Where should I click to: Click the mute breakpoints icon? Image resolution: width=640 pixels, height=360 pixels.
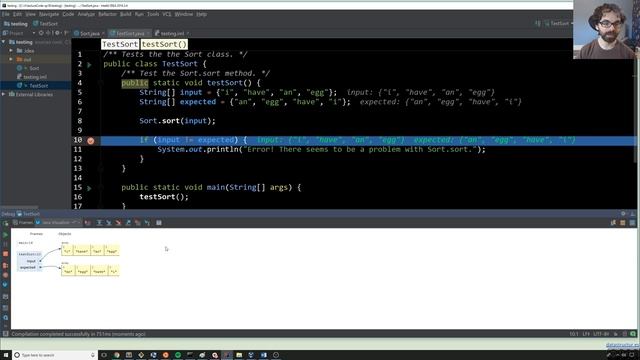(x=5, y=275)
